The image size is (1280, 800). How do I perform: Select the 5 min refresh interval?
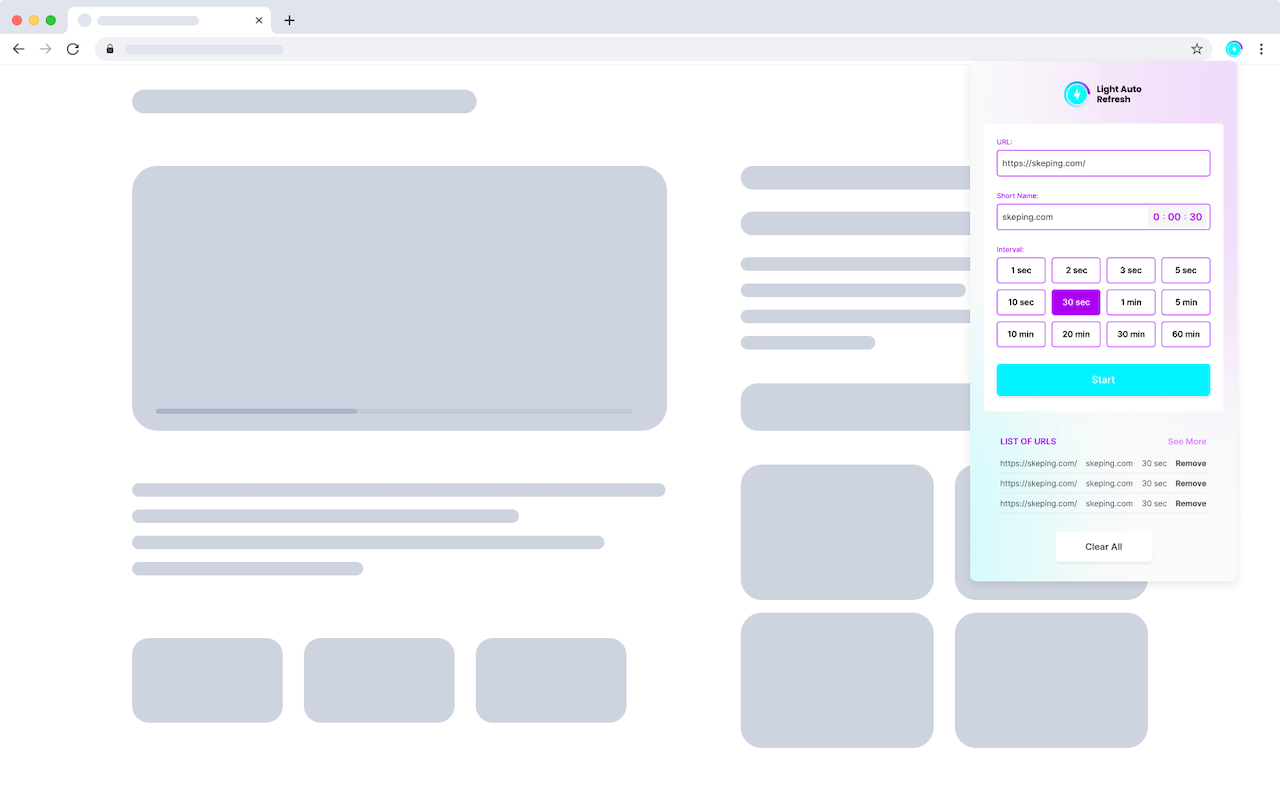(1185, 302)
